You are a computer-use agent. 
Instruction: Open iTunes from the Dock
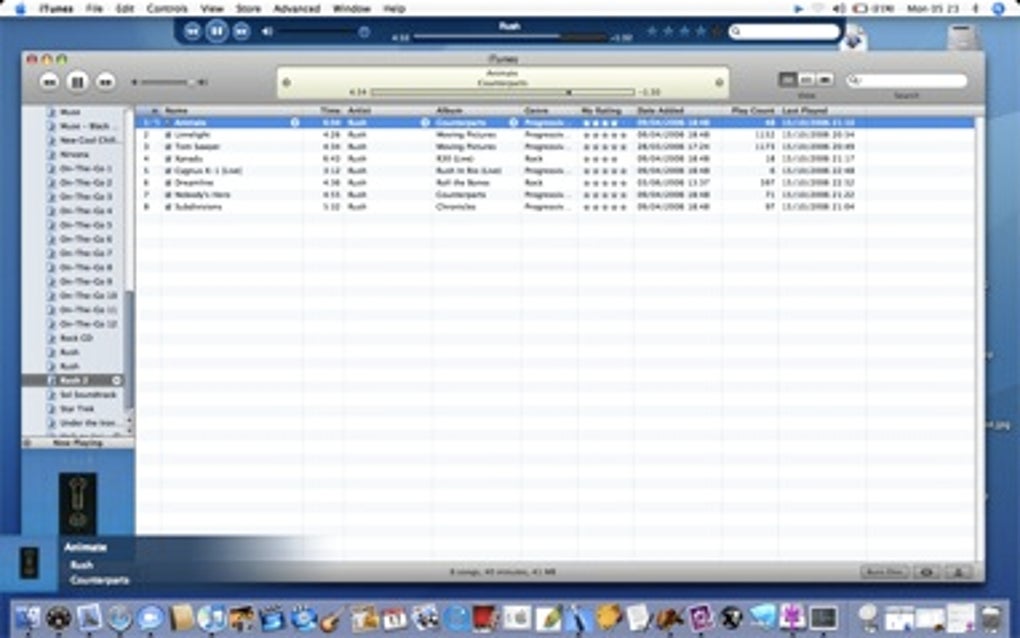pyautogui.click(x=211, y=617)
